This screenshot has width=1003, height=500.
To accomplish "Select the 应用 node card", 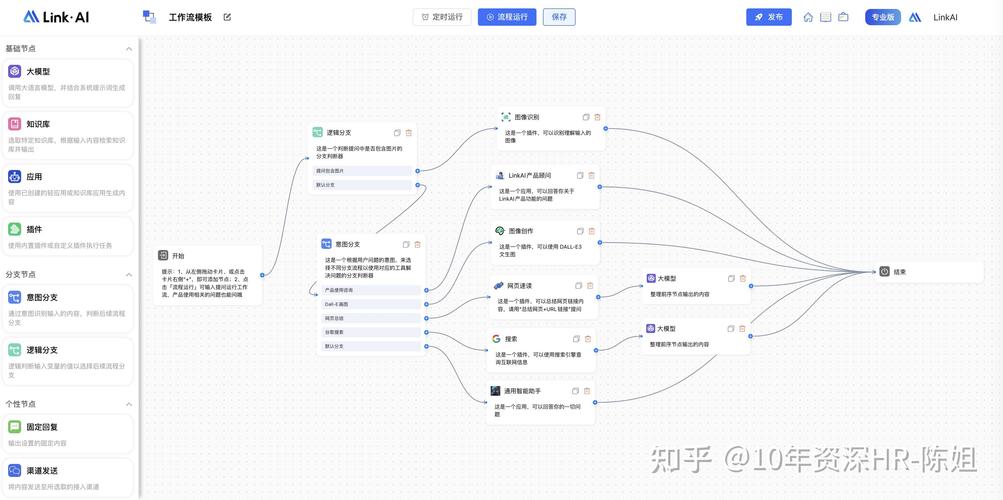I will tap(68, 188).
